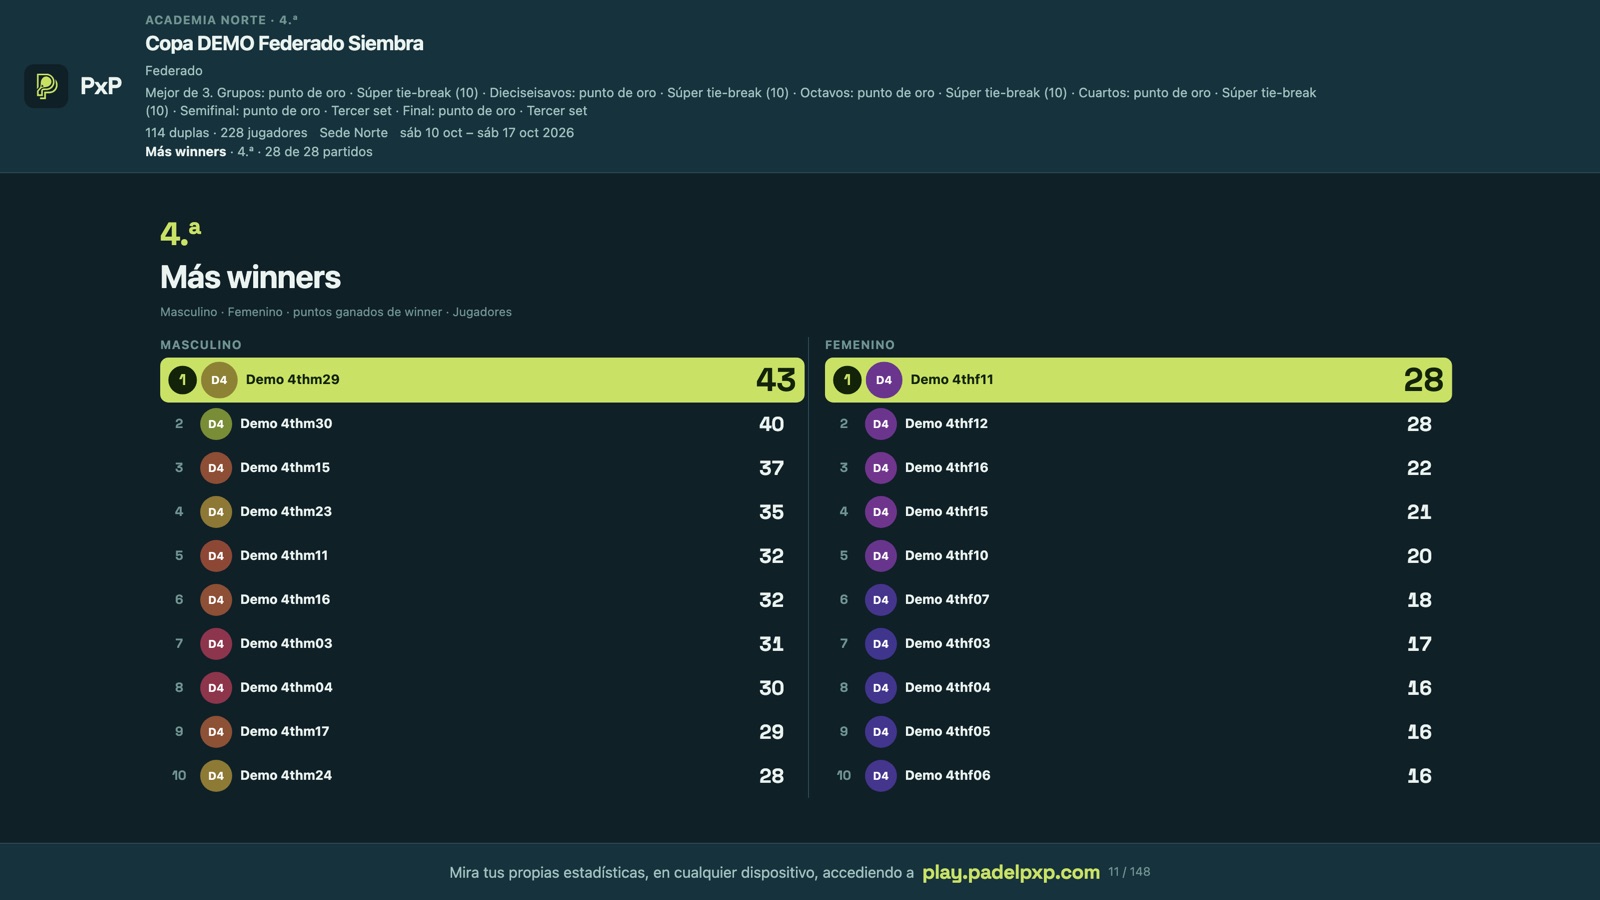The height and width of the screenshot is (900, 1600).
Task: Click the 43 winners score for Demo 4thm29
Action: (x=776, y=380)
